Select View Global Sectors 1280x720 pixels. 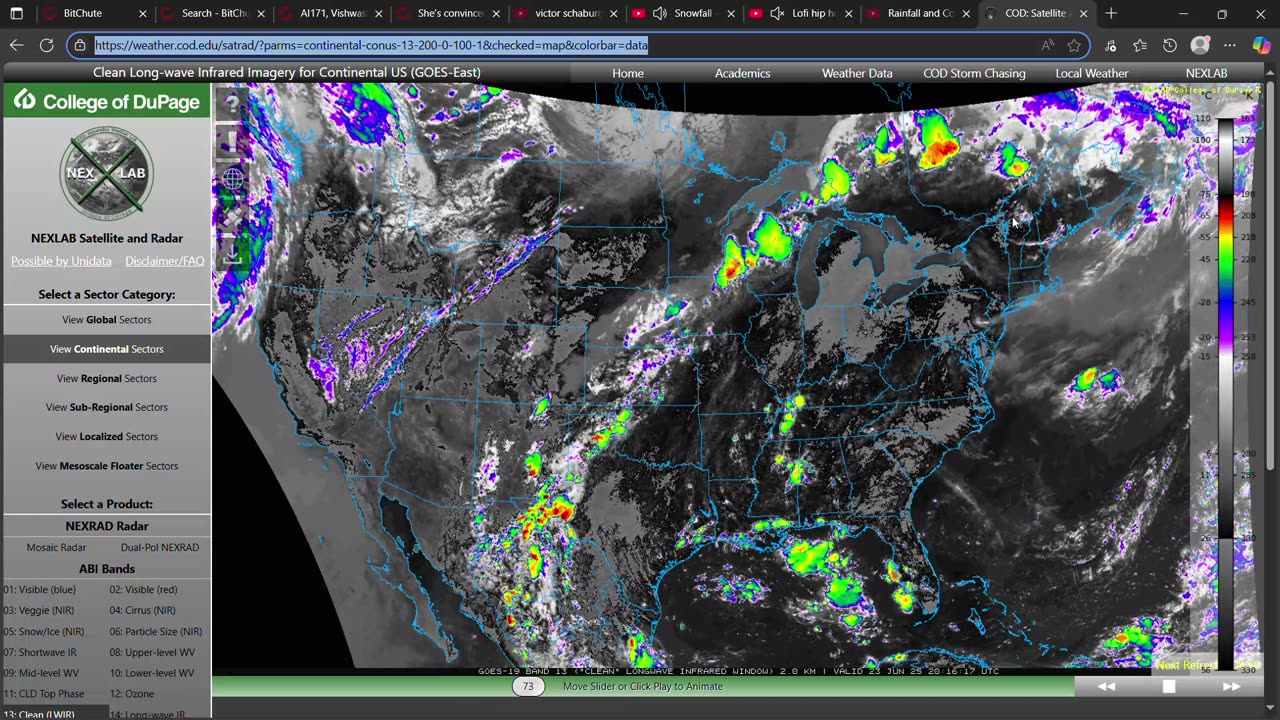pyautogui.click(x=107, y=320)
